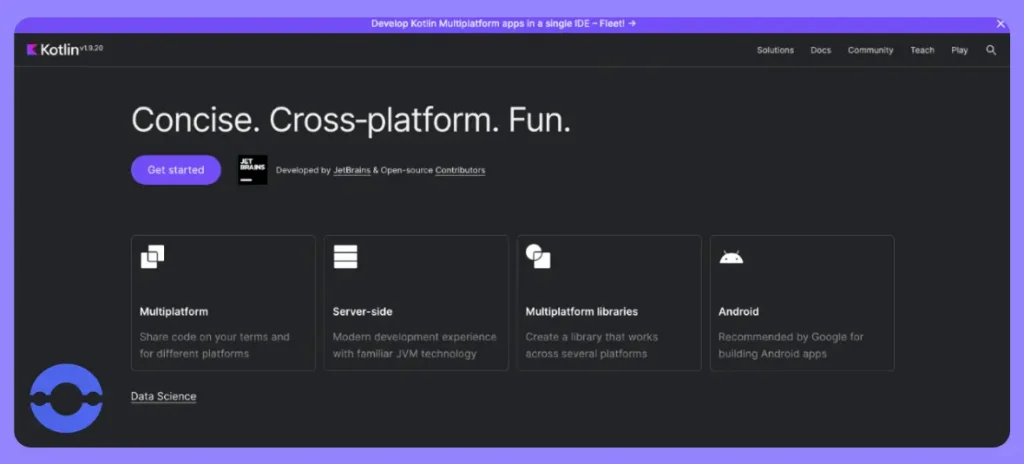
Task: Click the Server-side stacked bars icon
Action: 345,256
